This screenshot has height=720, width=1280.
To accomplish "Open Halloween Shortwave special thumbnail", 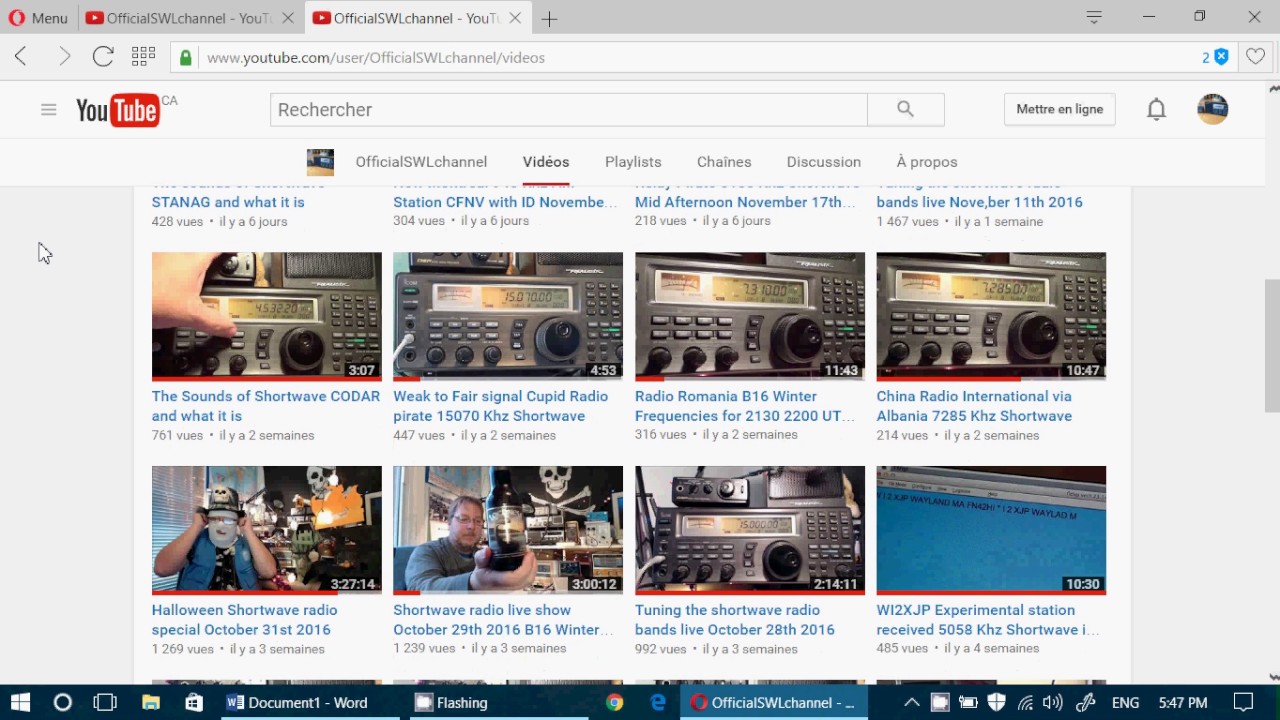I will 267,530.
